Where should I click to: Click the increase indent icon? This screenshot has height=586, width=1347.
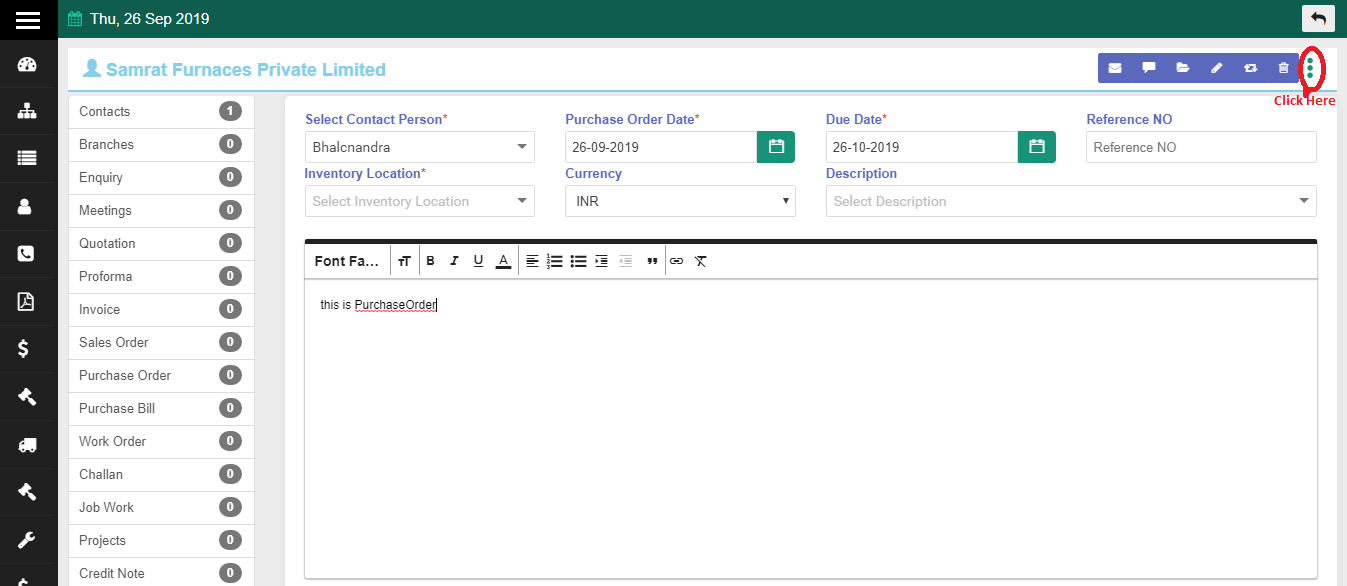pos(601,261)
